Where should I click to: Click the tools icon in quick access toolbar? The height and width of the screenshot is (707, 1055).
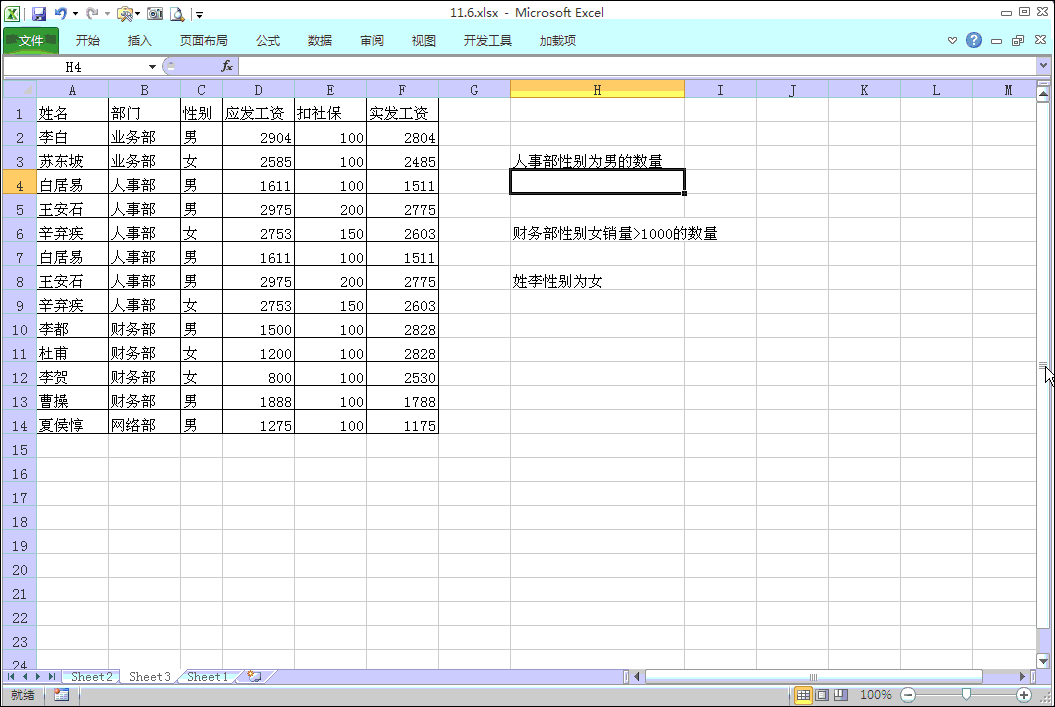[x=124, y=13]
